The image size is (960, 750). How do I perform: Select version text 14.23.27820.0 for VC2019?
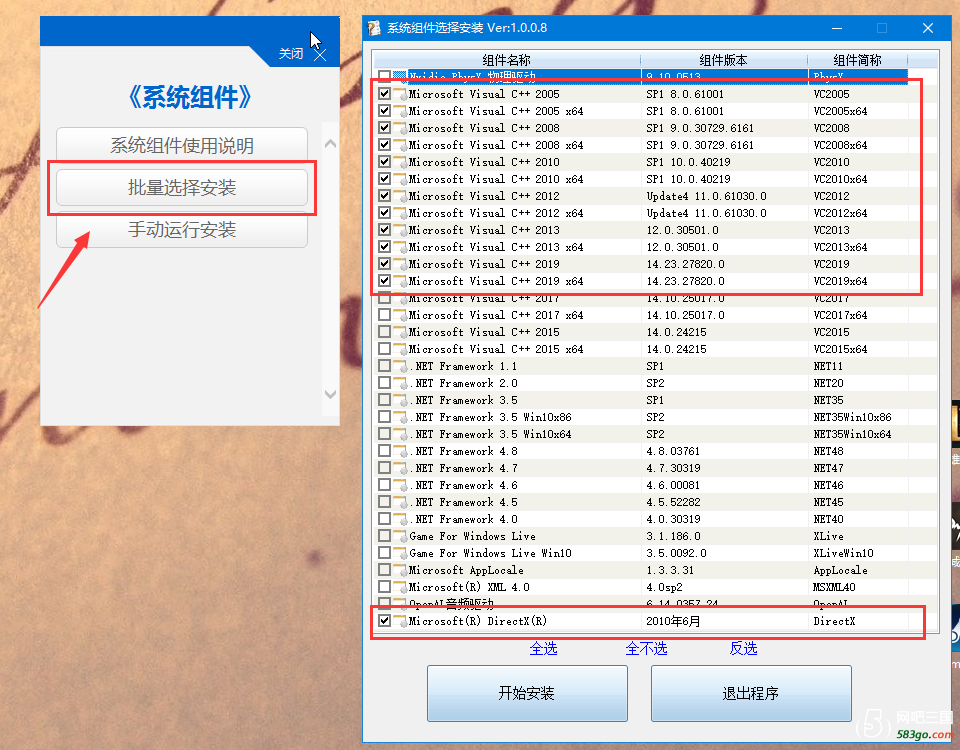(685, 264)
